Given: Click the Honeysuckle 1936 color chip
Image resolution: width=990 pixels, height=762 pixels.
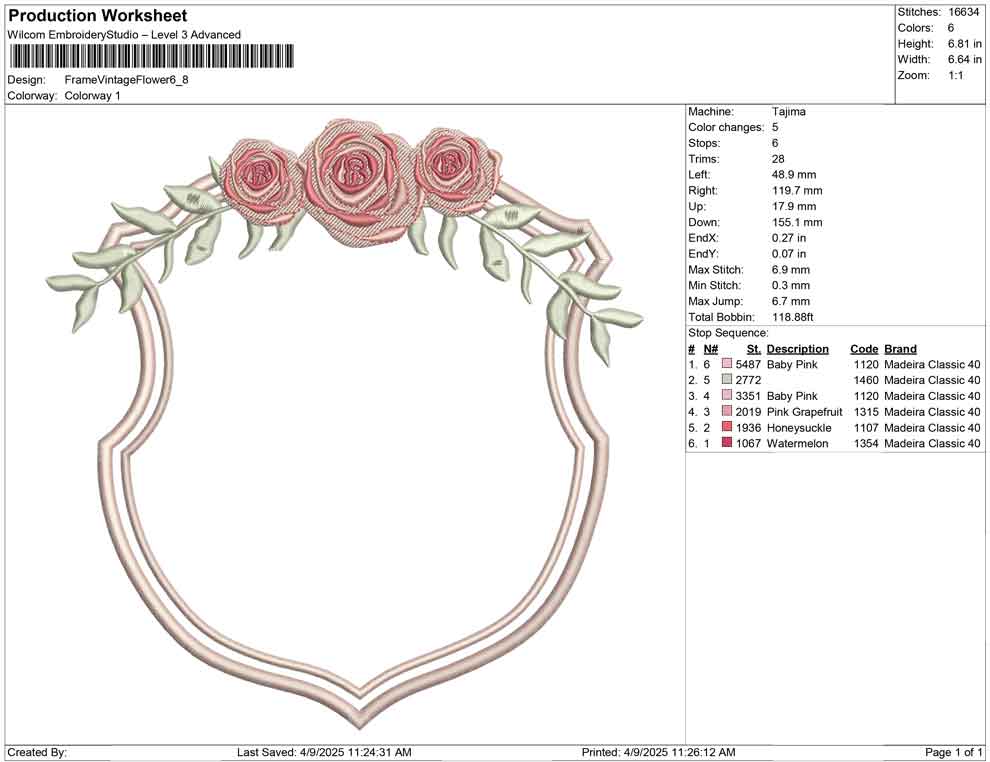Looking at the screenshot, I should pyautogui.click(x=727, y=427).
